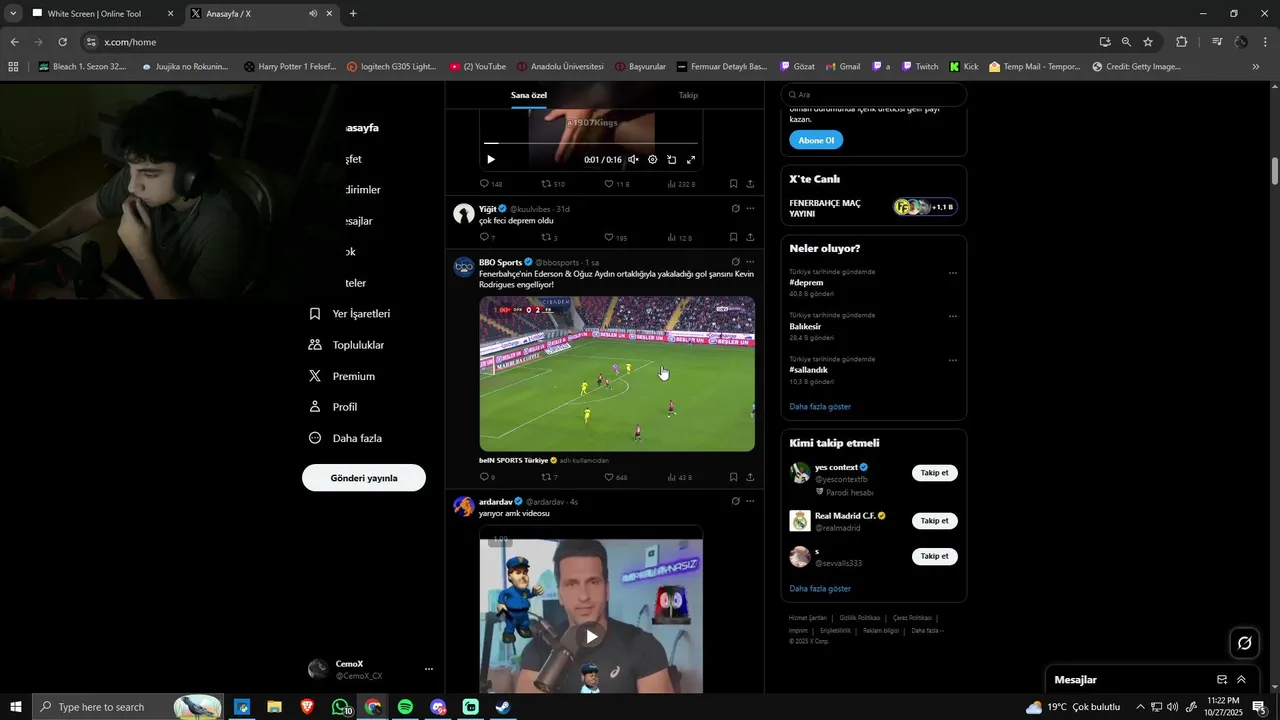Like Yiğit's post with 195 likes
Screen dimensions: 1280x720
tap(616, 238)
